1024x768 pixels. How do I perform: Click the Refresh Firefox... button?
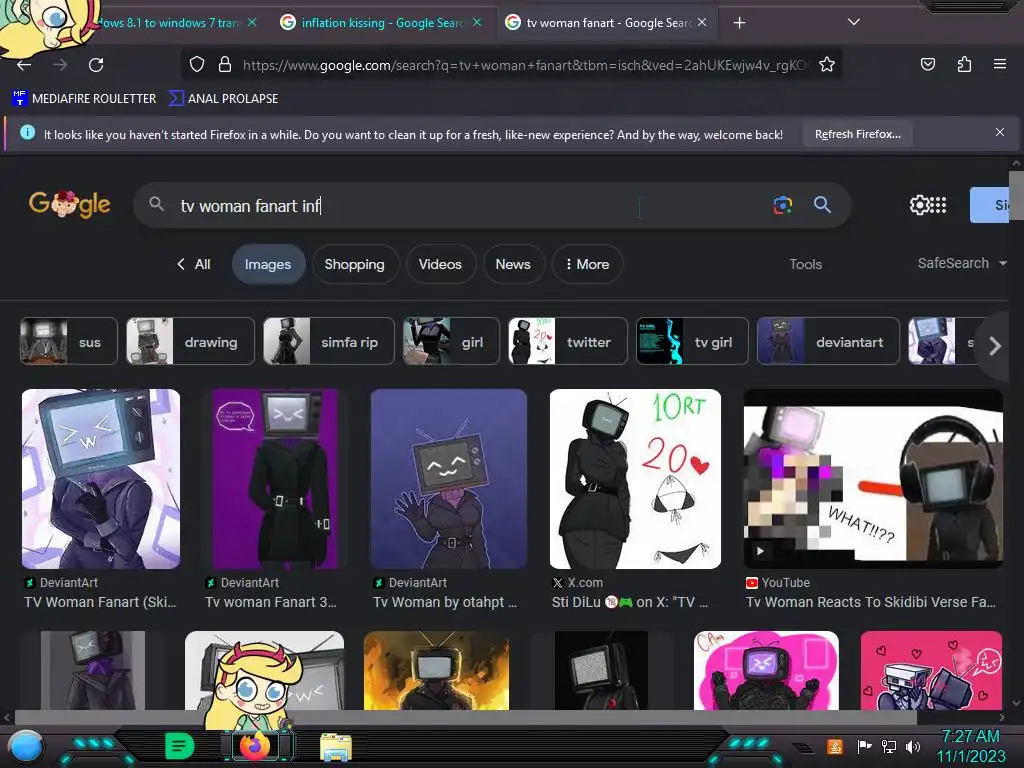(x=857, y=134)
